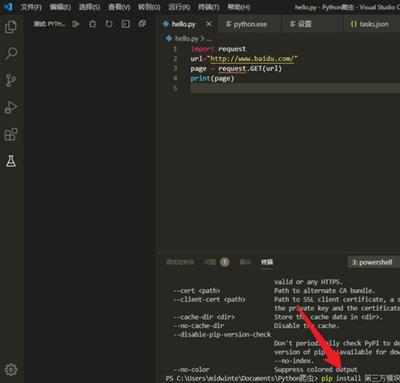
Task: Open the 选择 (Selection) menu
Action: click(89, 7)
